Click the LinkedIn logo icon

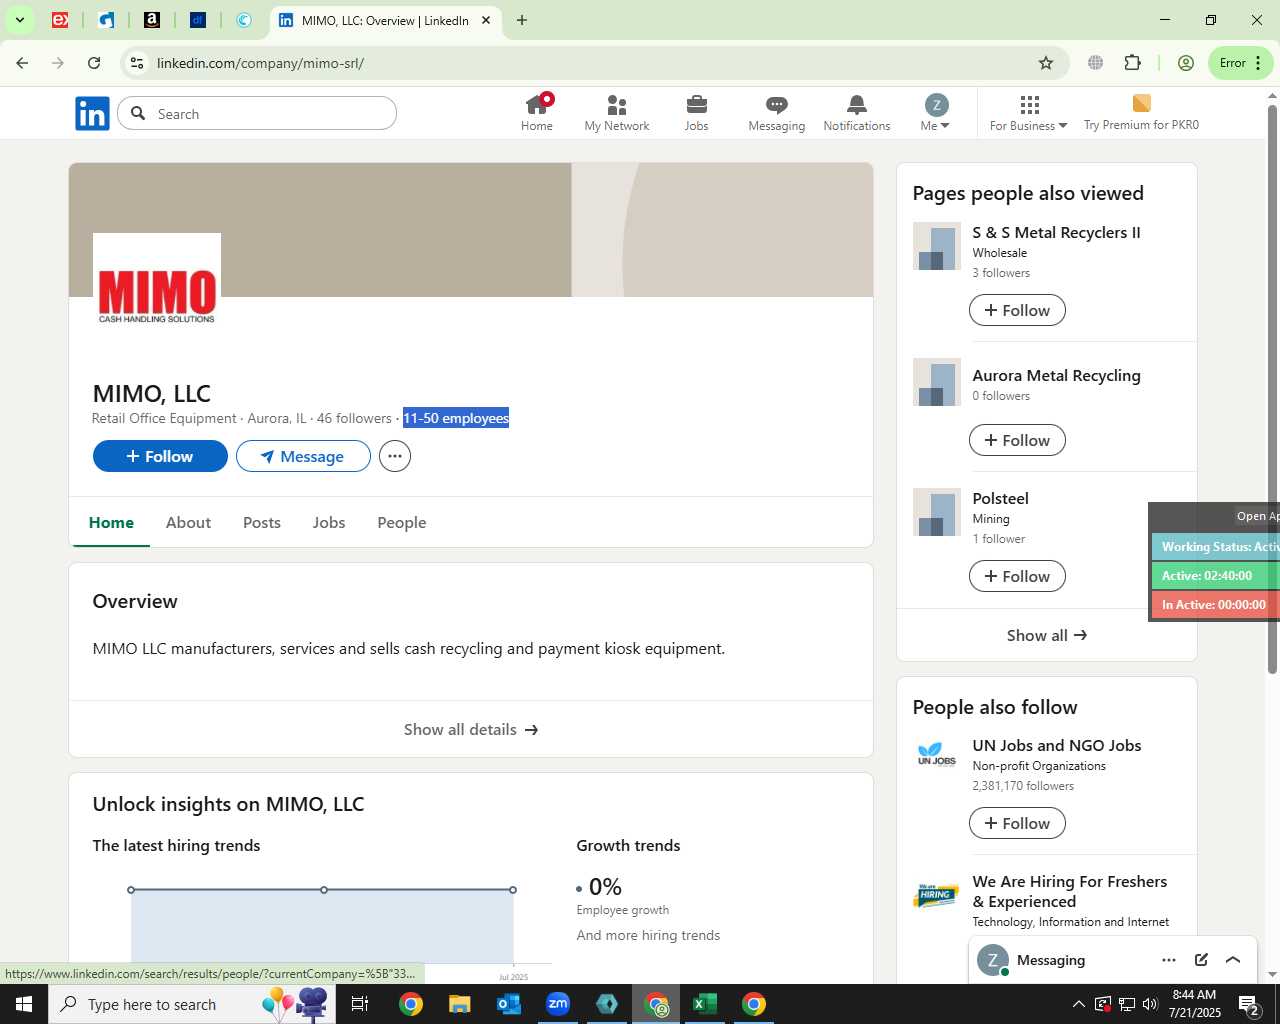click(92, 114)
